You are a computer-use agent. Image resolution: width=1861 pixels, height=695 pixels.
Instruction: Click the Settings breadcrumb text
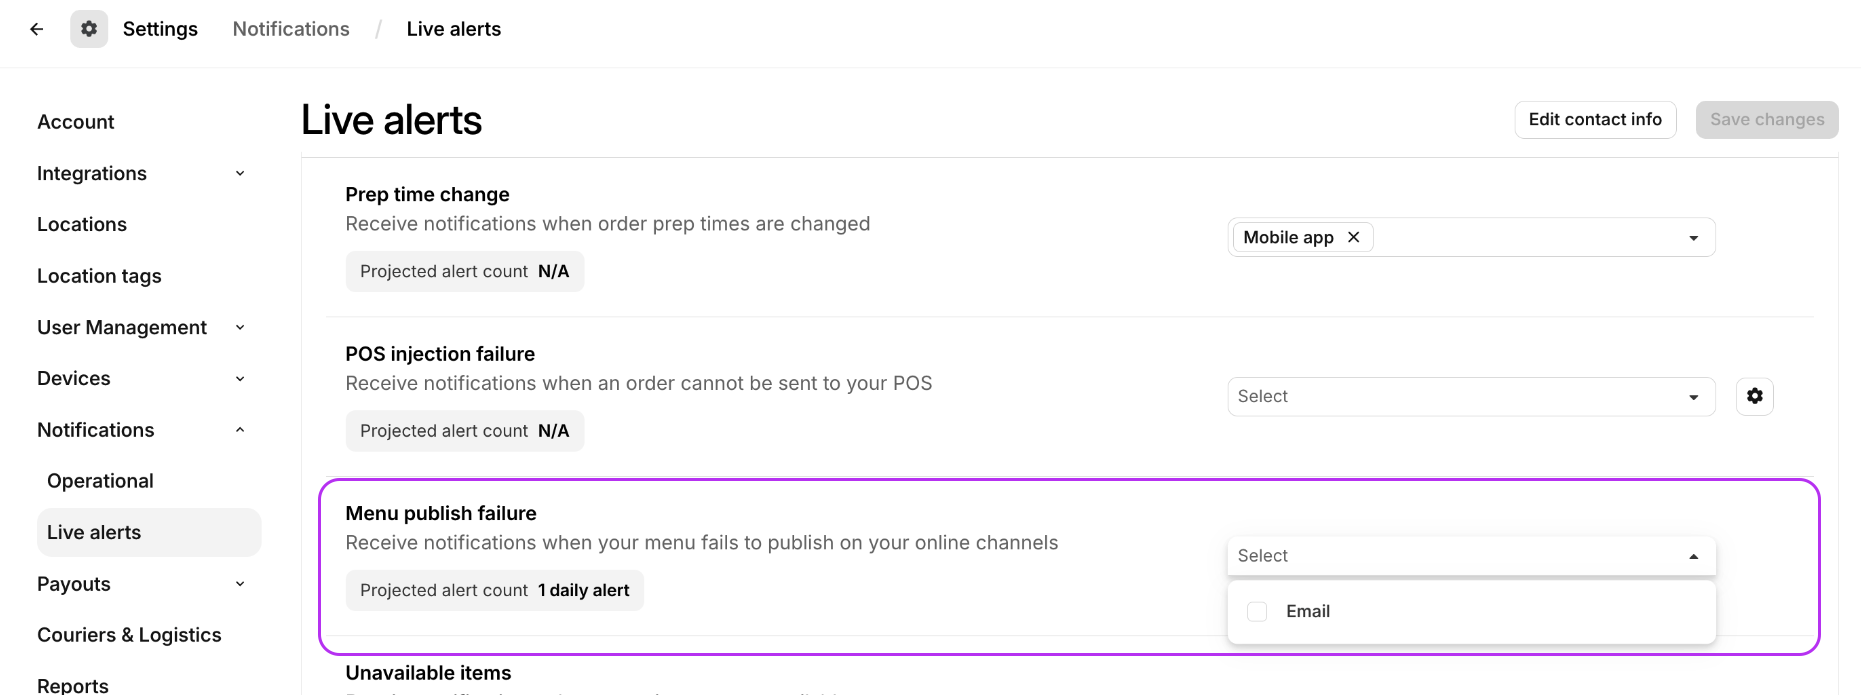[x=160, y=29]
